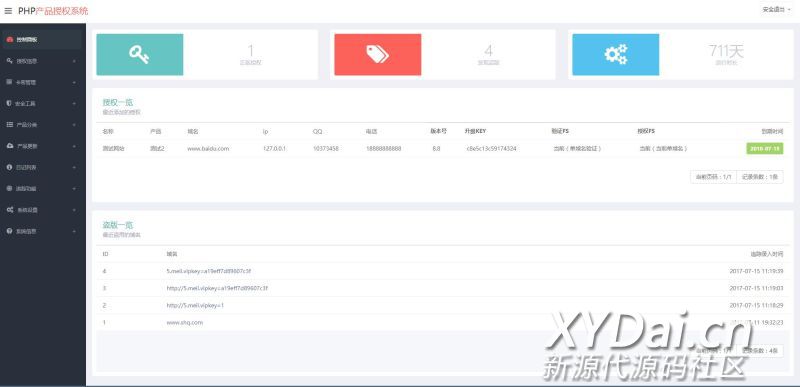The width and height of the screenshot is (800, 387).
Task: Click the key icon in sidebar
Action: [10, 61]
